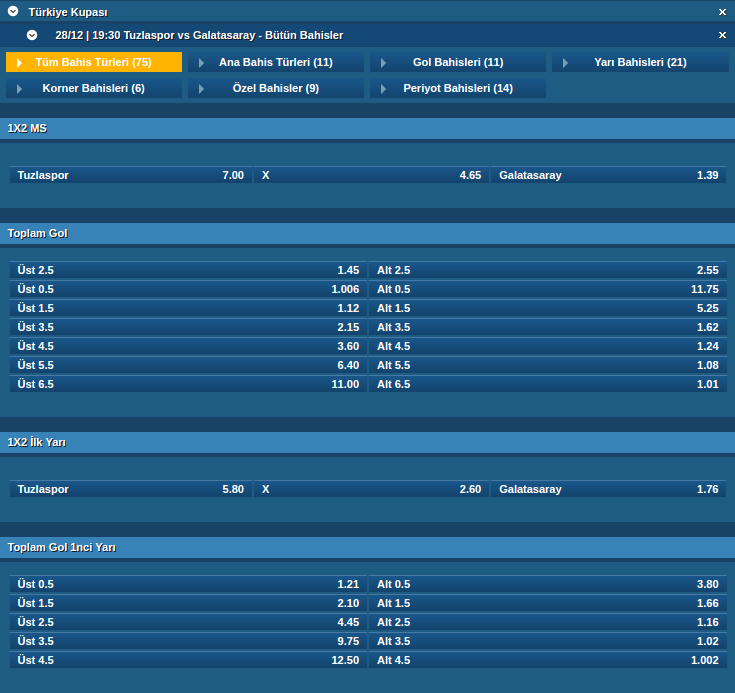Collapse the Toplam Gol 1nci Yarı header
Viewport: 735px width, 693px height.
click(x=368, y=548)
